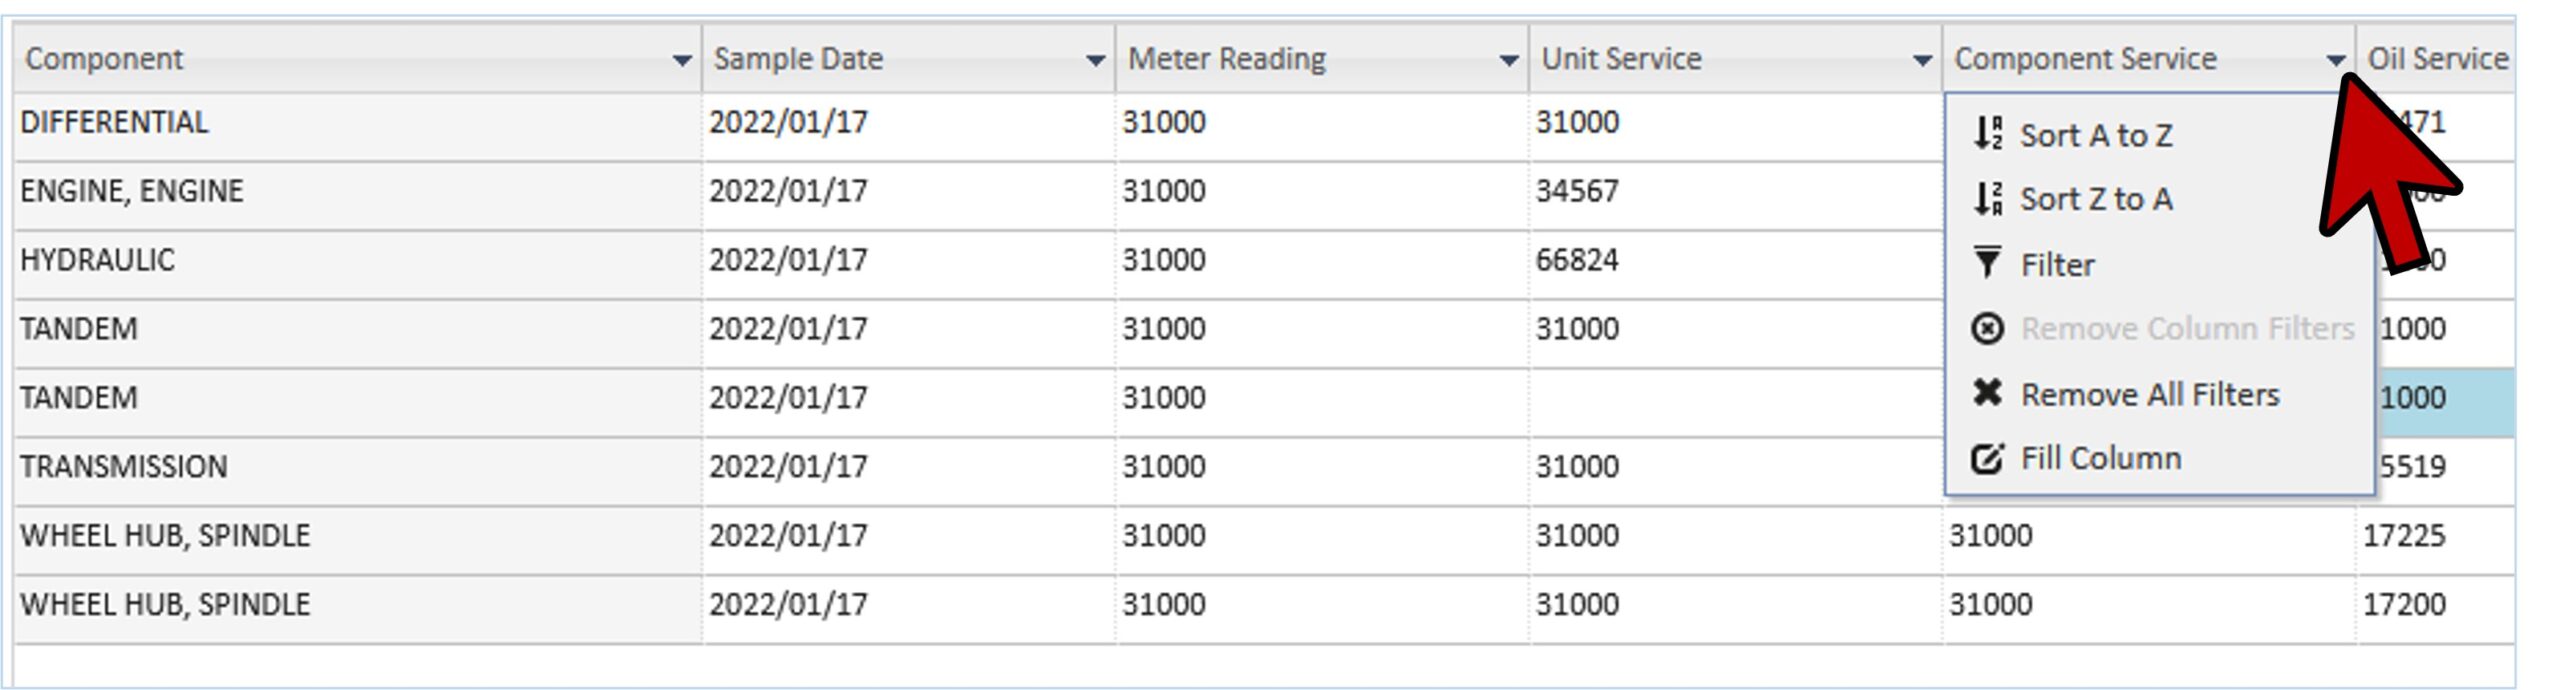
Task: Click the Oil Service column header
Action: pyautogui.click(x=2437, y=59)
